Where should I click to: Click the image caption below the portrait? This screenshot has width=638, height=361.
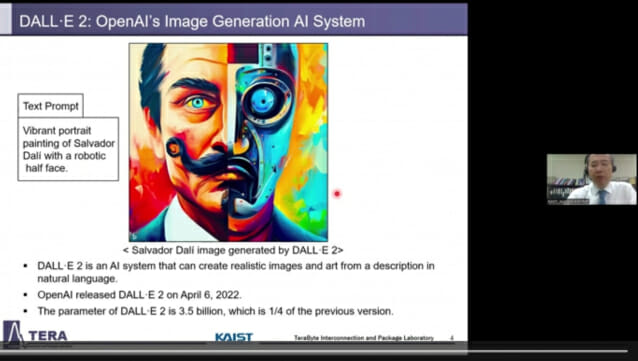(233, 250)
